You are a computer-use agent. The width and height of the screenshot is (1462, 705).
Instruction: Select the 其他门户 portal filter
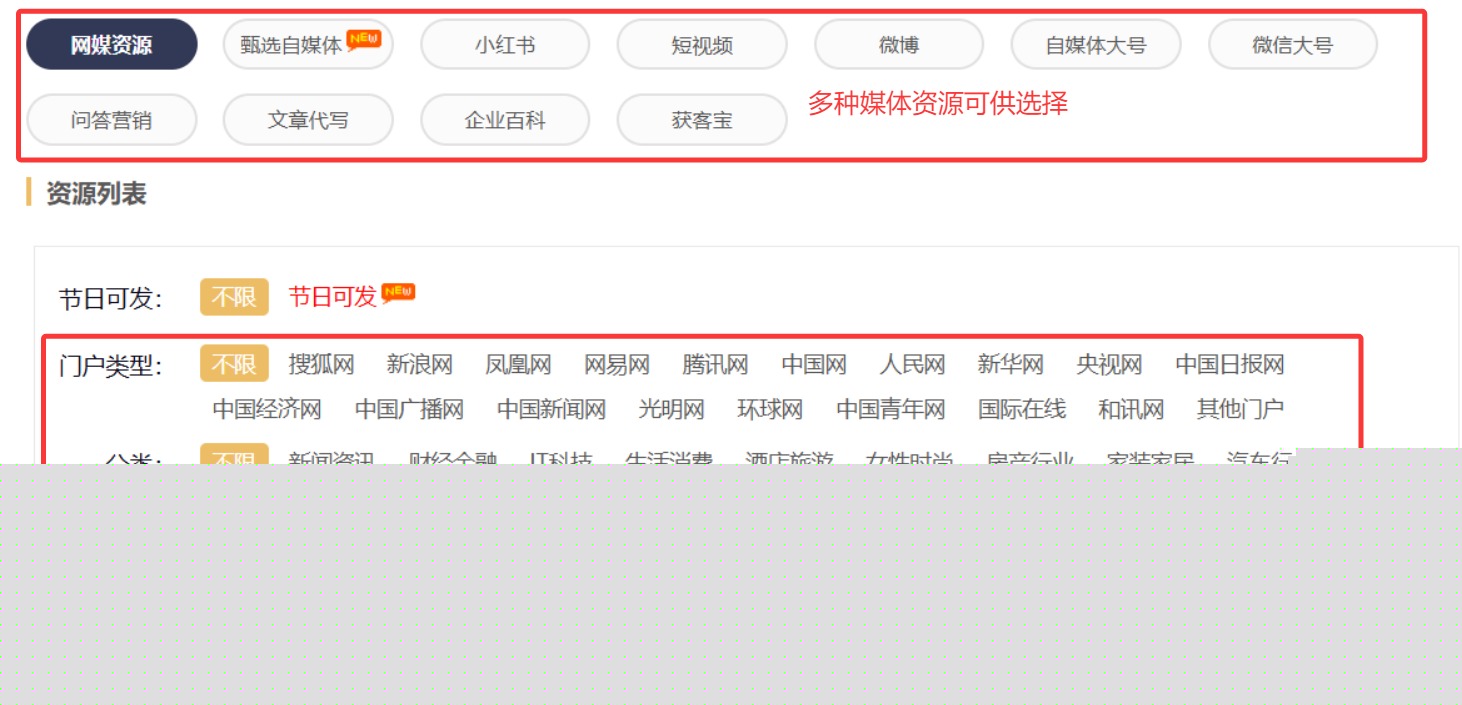tap(1240, 409)
